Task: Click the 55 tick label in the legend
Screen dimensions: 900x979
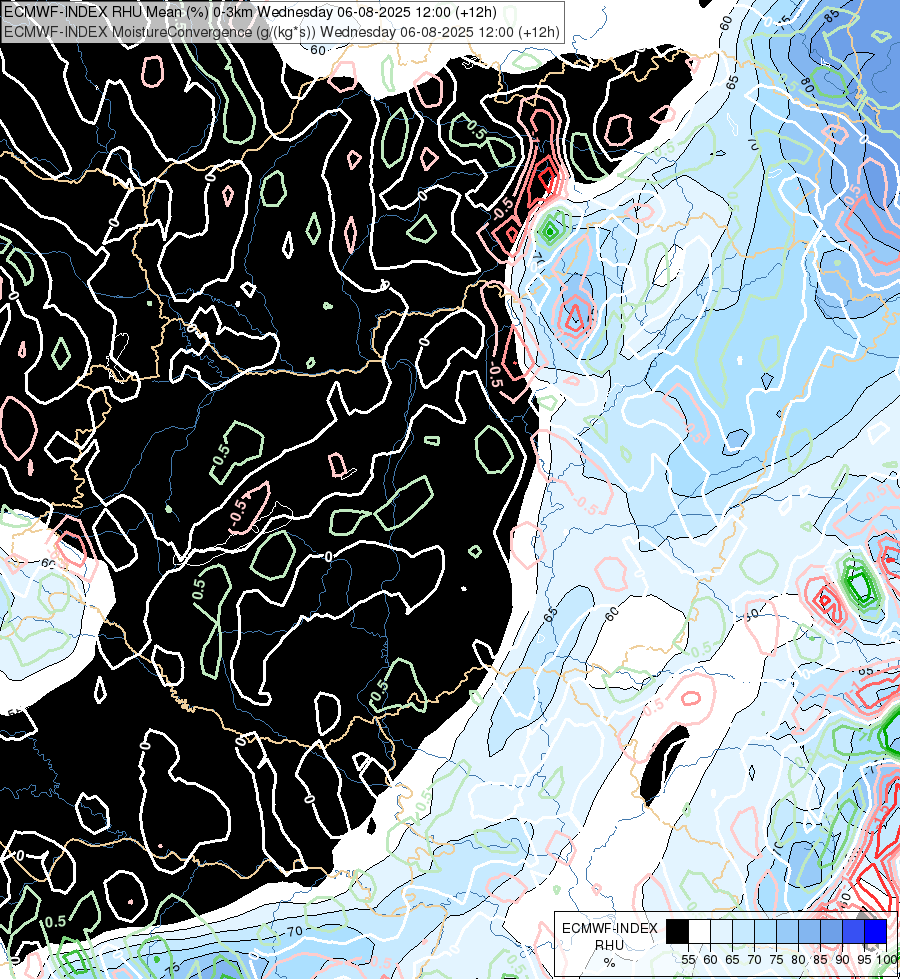Action: (x=688, y=960)
